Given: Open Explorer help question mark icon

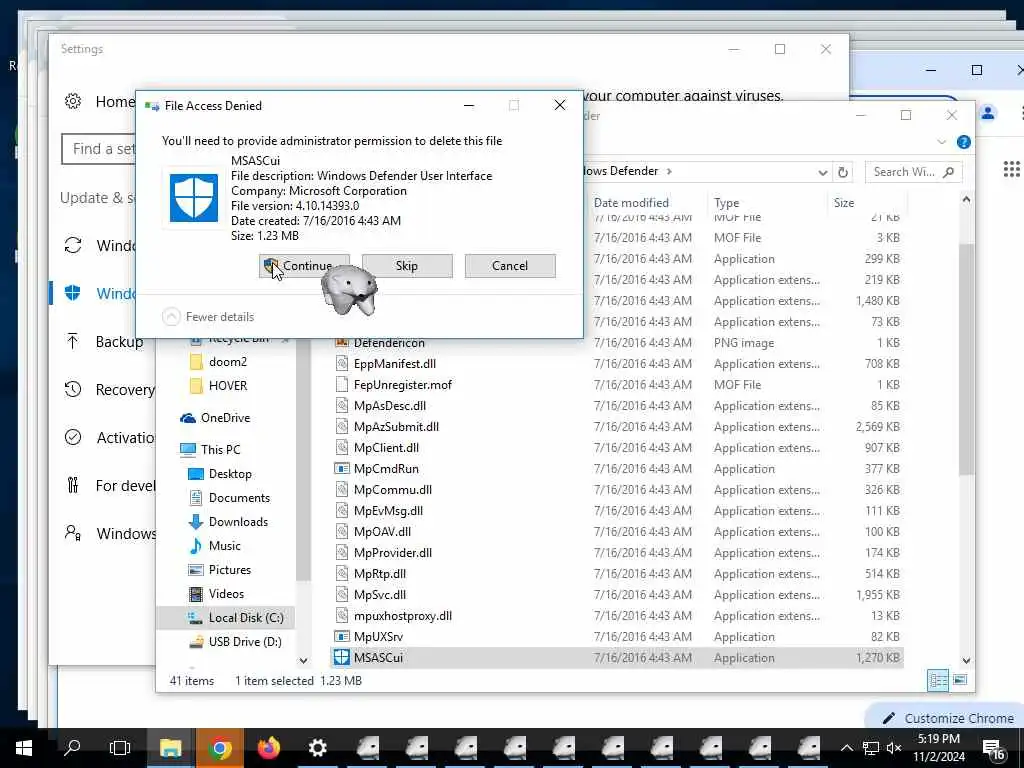Looking at the screenshot, I should [963, 142].
